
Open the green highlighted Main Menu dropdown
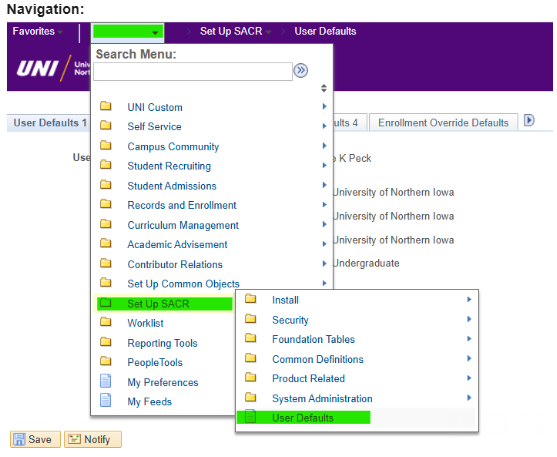pos(127,32)
